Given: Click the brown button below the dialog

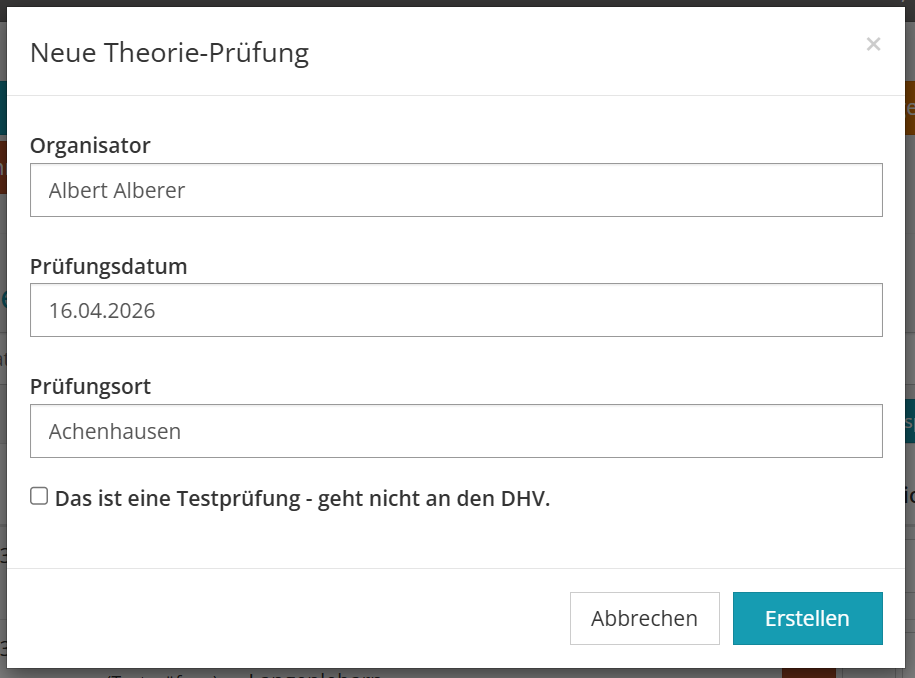Looking at the screenshot, I should point(808,672).
